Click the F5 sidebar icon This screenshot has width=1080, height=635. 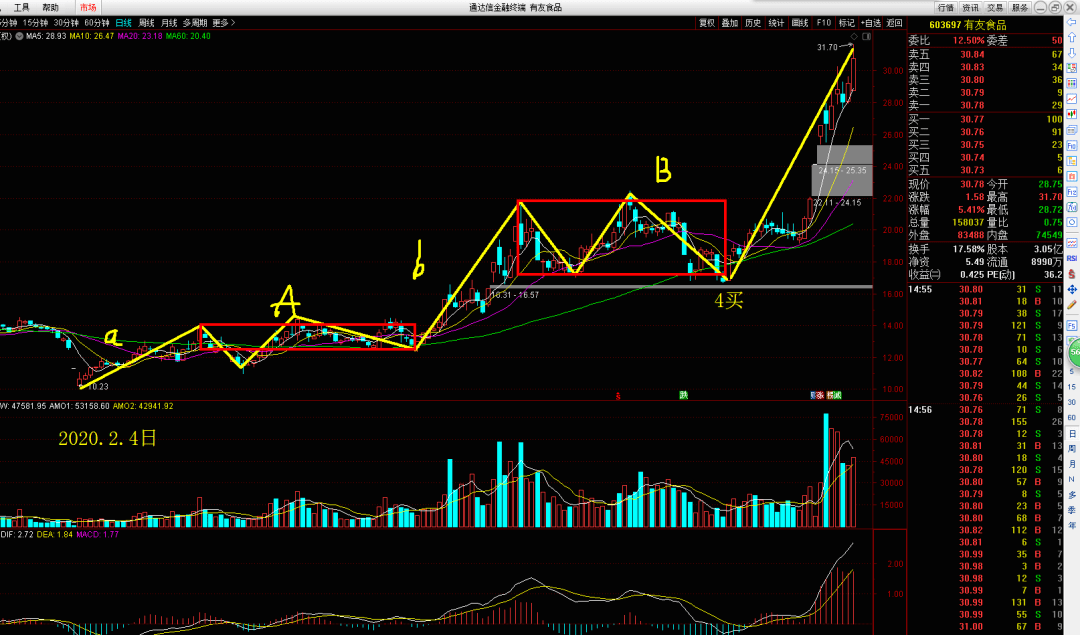[1072, 325]
